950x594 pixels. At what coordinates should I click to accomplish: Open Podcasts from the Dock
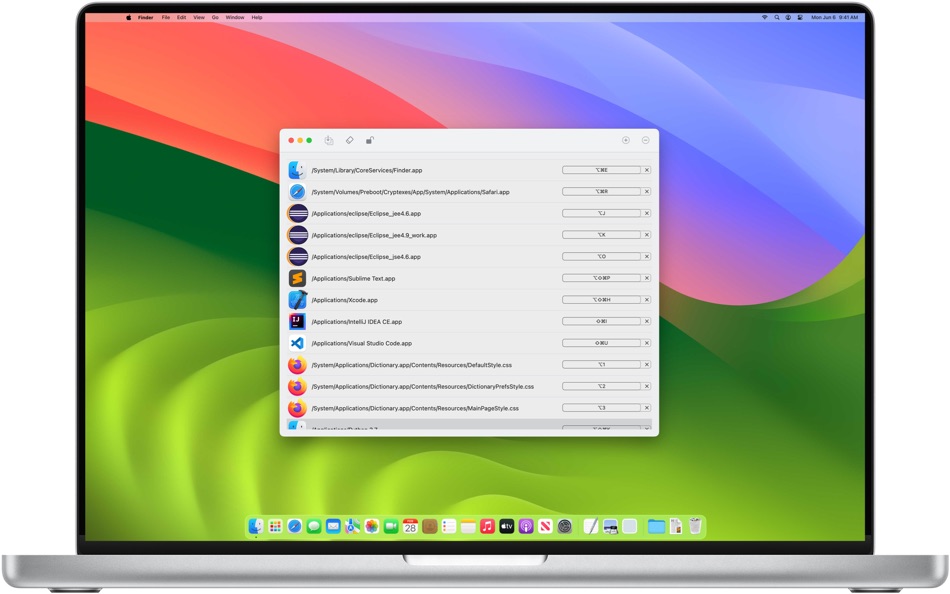[x=526, y=526]
